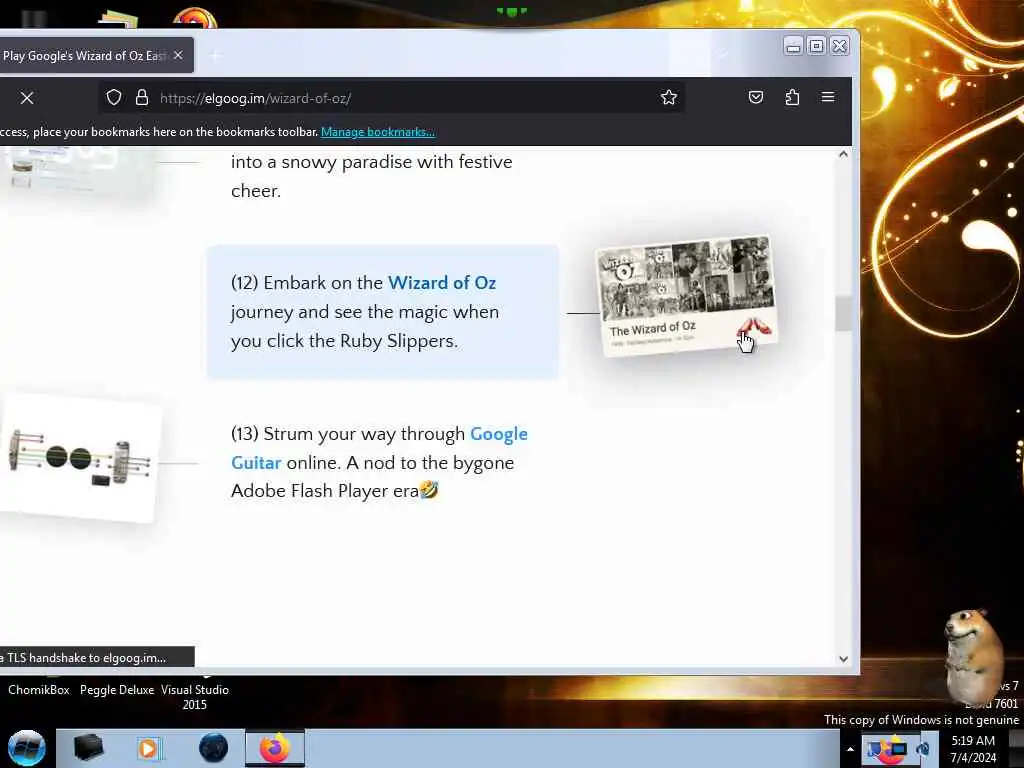This screenshot has width=1024, height=768.
Task: Close the Wizard of Oz tab
Action: point(178,56)
